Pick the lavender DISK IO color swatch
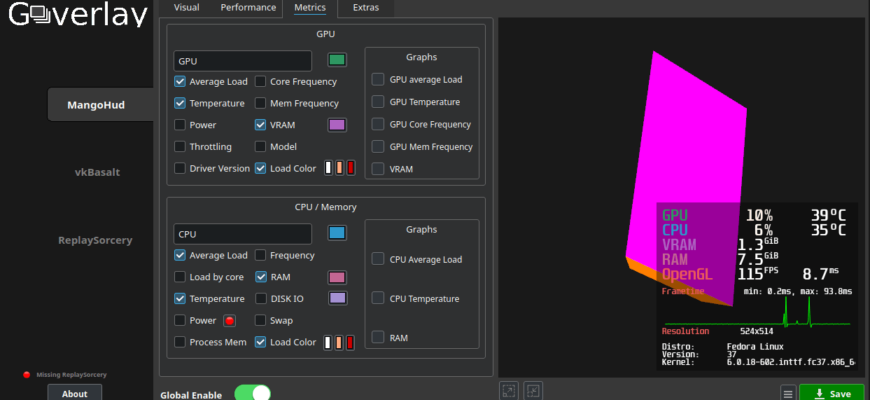This screenshot has width=870, height=400. pyautogui.click(x=337, y=298)
